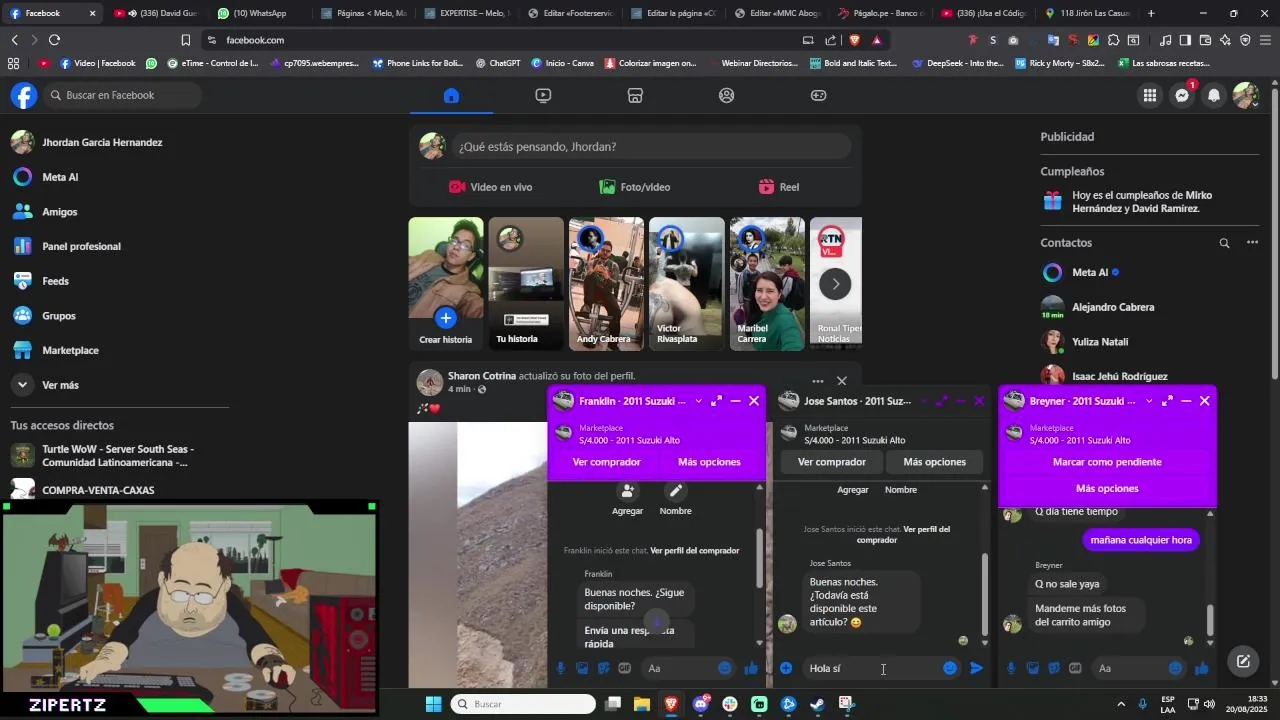Show hidden system tray icons chevron
Screen dimensions: 1280x720
pyautogui.click(x=1120, y=704)
